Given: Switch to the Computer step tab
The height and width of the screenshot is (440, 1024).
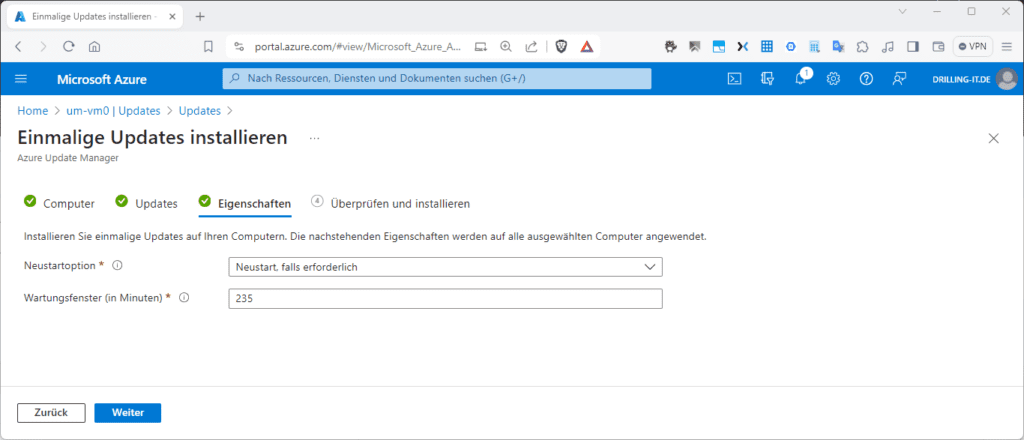Looking at the screenshot, I should (59, 203).
